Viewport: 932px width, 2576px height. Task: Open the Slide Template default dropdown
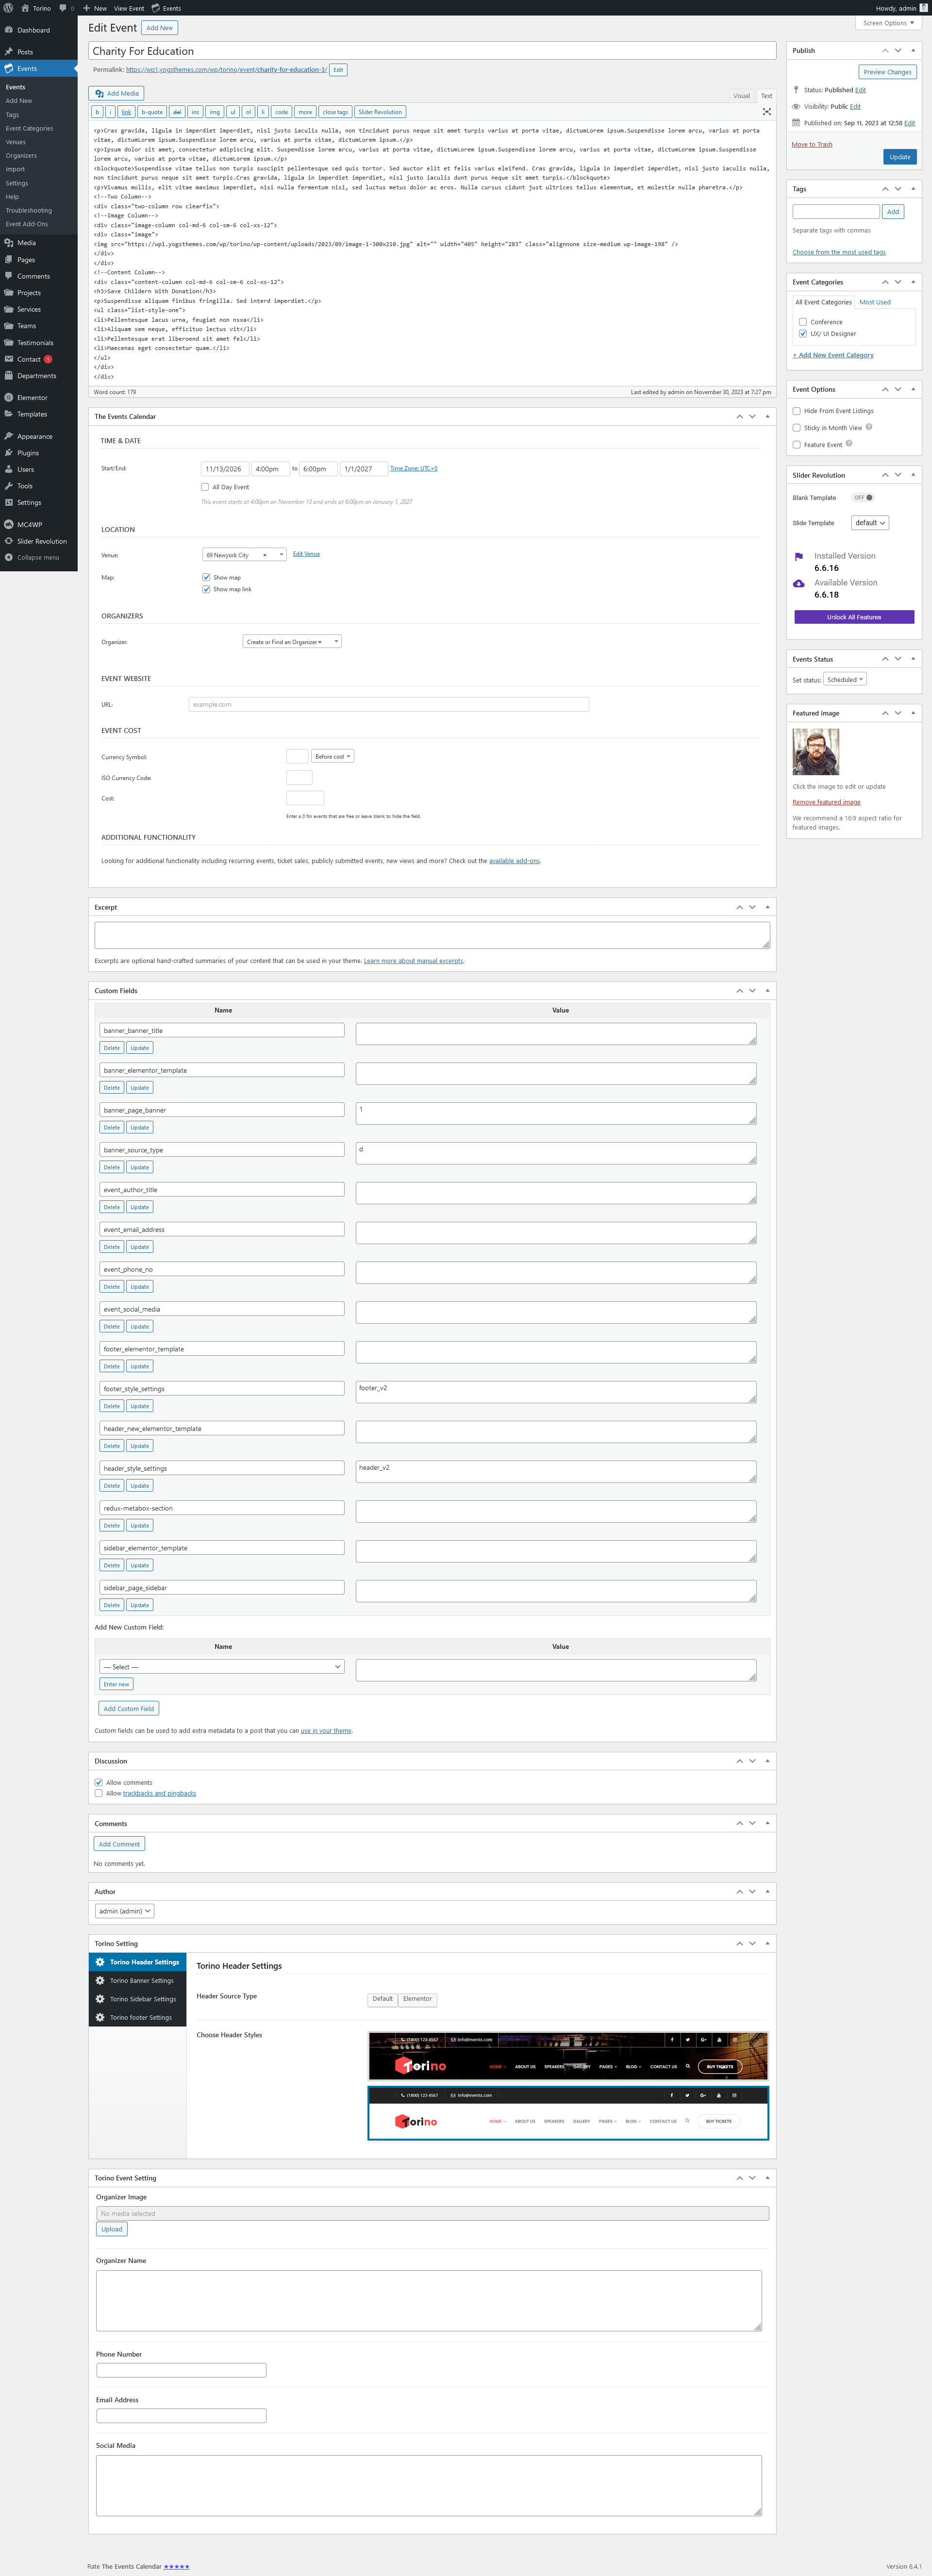tap(869, 523)
